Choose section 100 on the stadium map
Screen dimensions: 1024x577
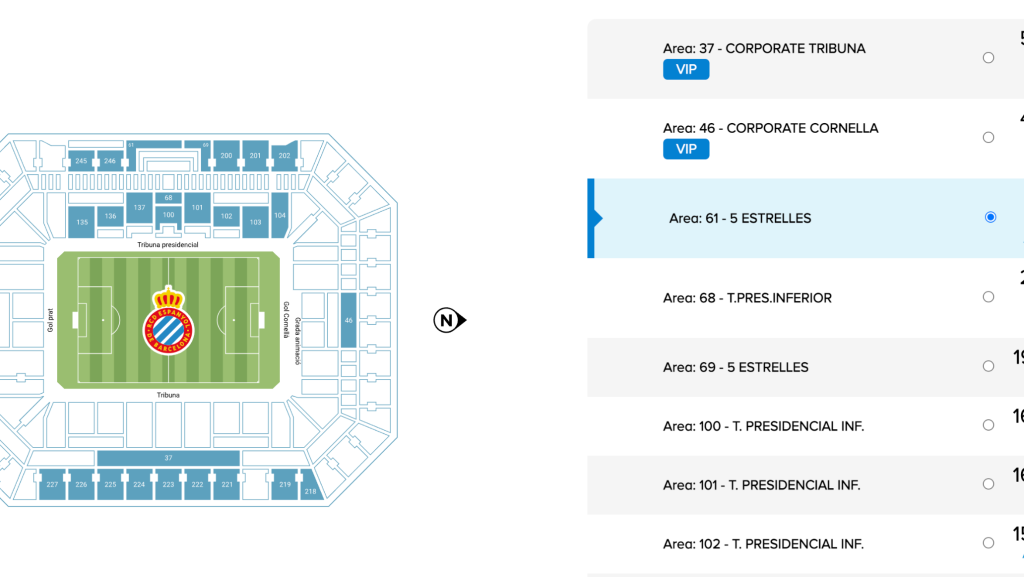tap(168, 214)
